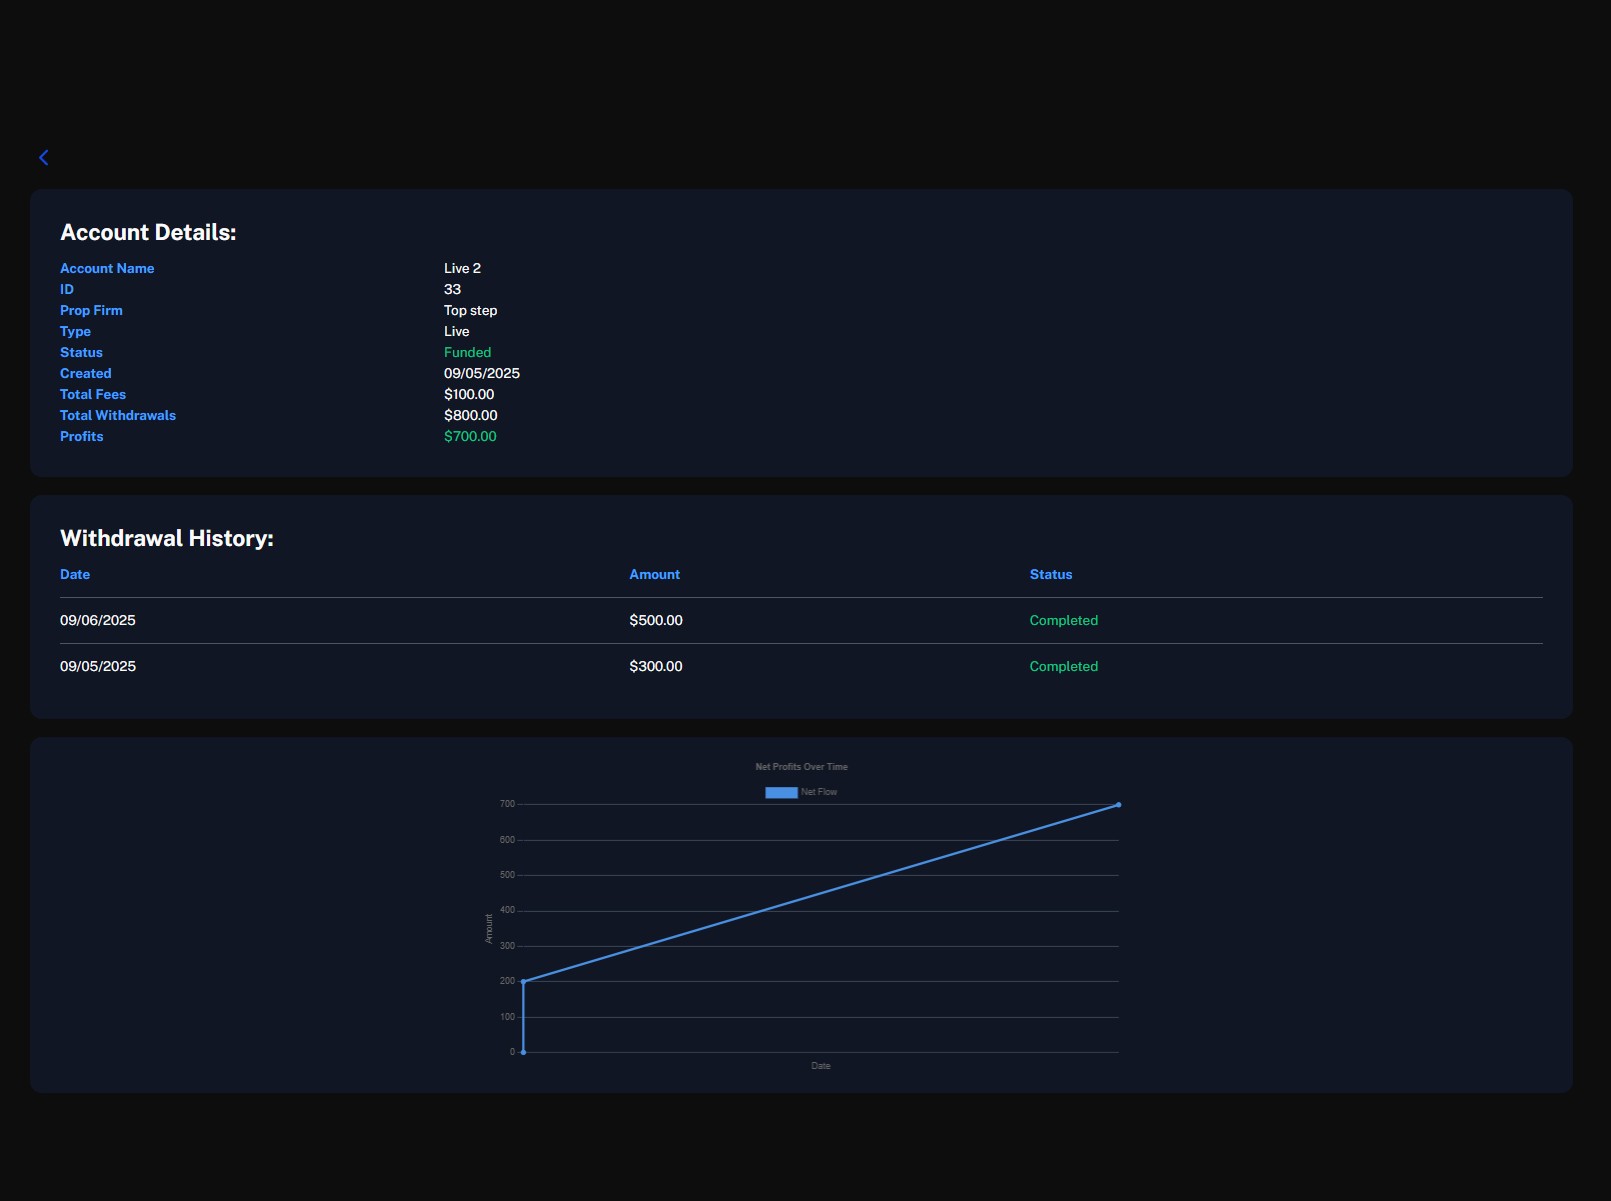Viewport: 1611px width, 1201px height.
Task: Click the withdrawal Status column header
Action: click(1050, 575)
